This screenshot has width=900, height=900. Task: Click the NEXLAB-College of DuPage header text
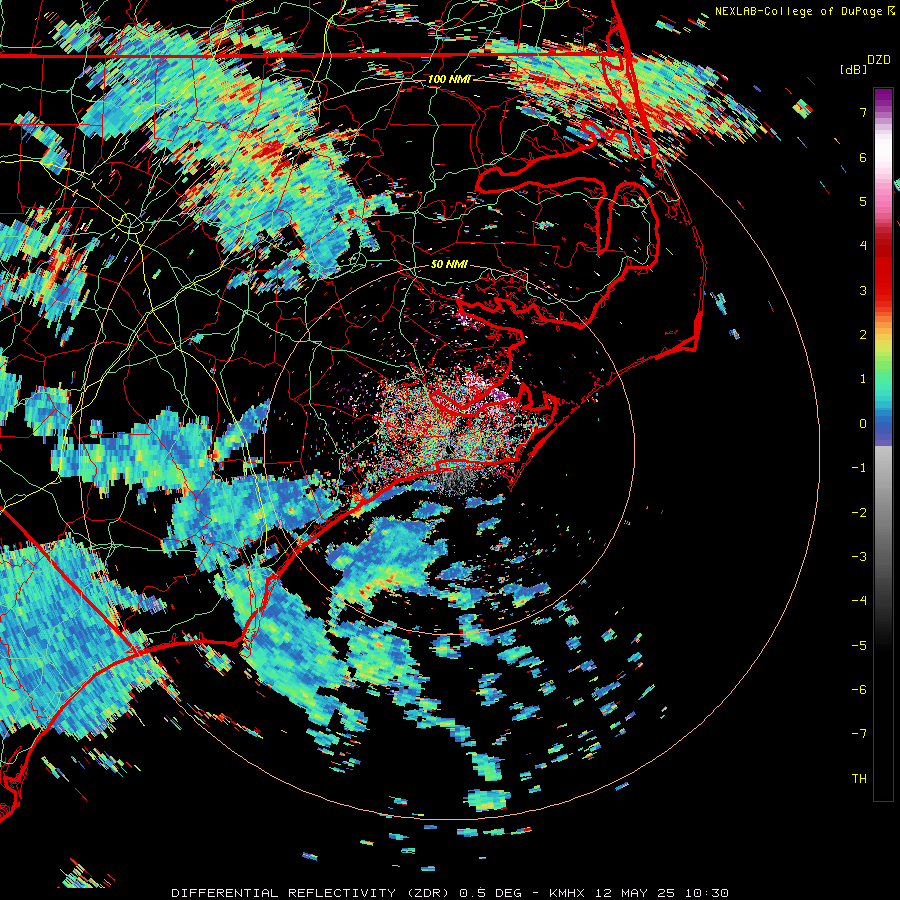pos(798,11)
